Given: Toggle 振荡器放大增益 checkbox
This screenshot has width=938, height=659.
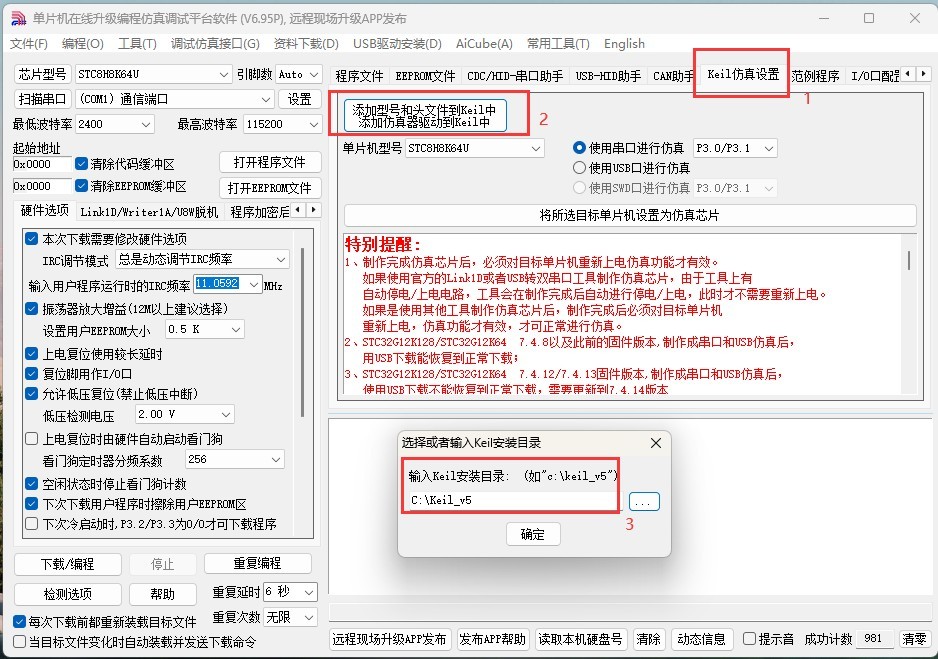Looking at the screenshot, I should tap(32, 309).
